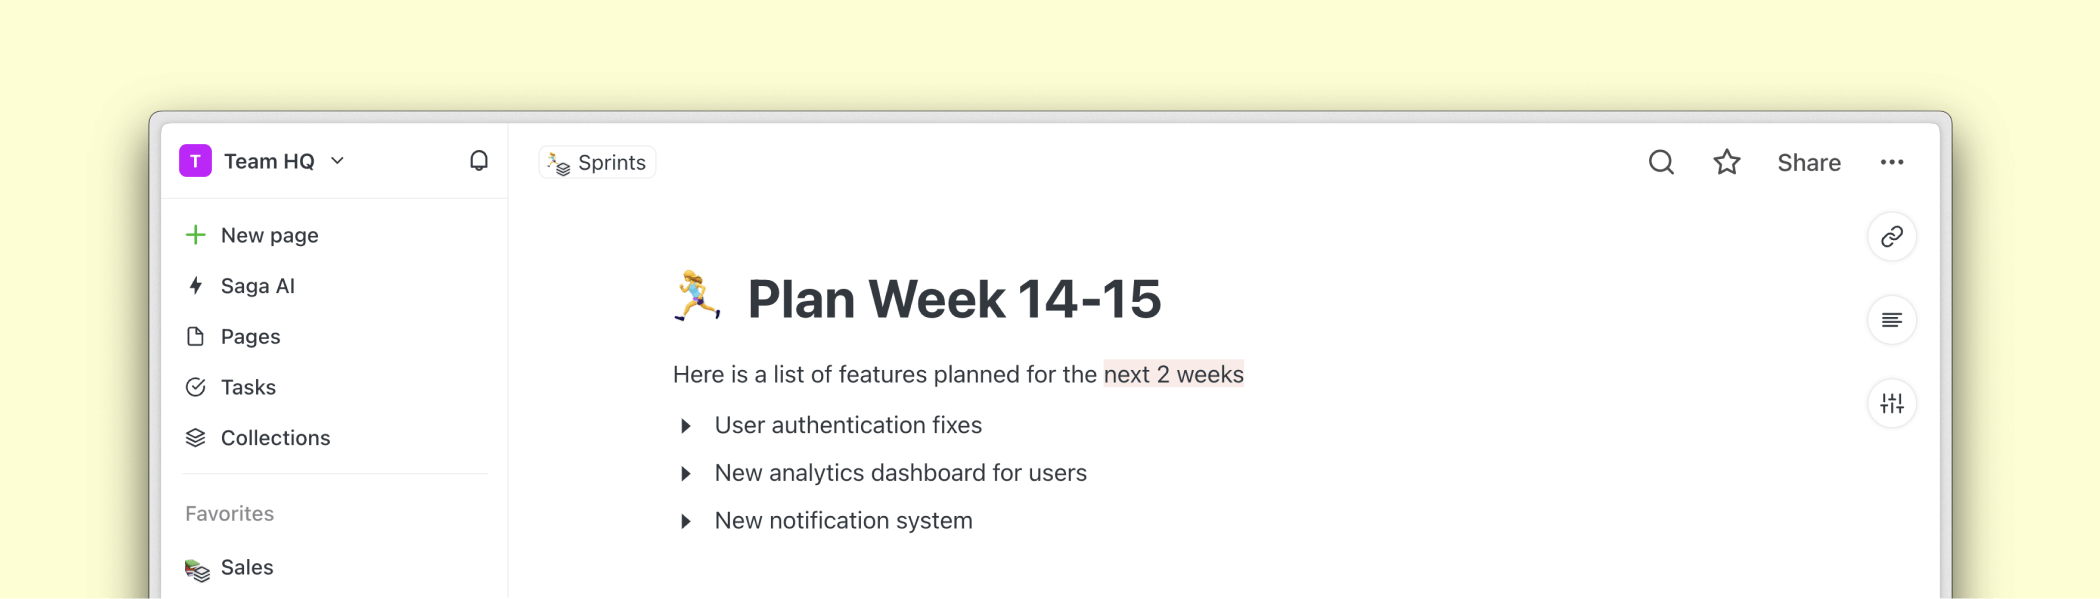Viewport: 2100px width, 599px height.
Task: Open Collections in the sidebar
Action: pos(275,438)
